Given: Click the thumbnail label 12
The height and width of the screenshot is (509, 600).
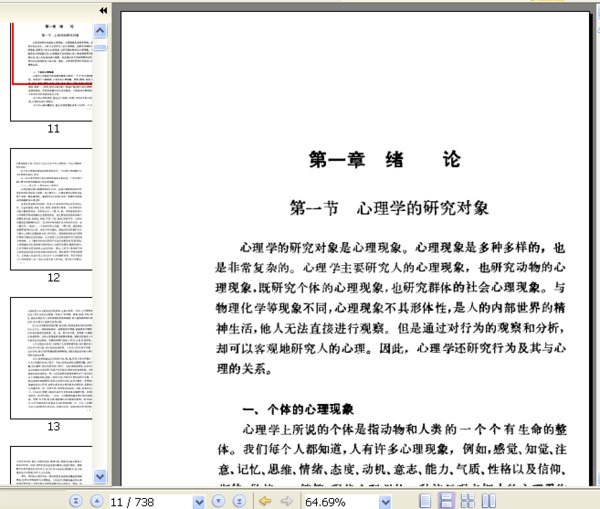Looking at the screenshot, I should (x=54, y=277).
